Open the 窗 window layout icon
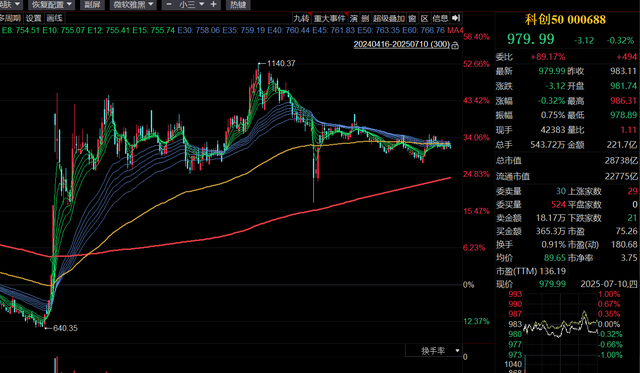Viewport: 640px width, 373px height. [x=412, y=18]
